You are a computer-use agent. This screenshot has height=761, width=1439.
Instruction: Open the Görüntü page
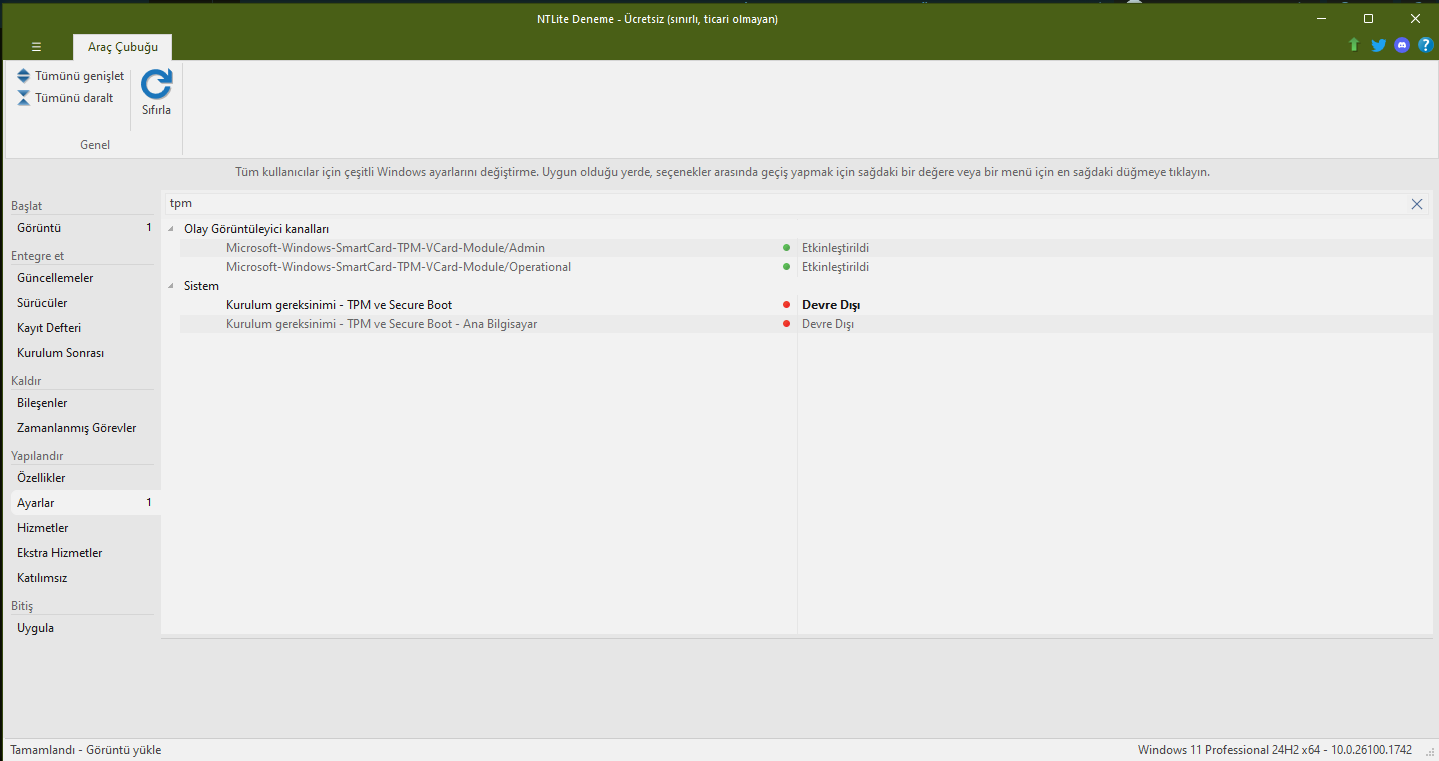coord(83,228)
